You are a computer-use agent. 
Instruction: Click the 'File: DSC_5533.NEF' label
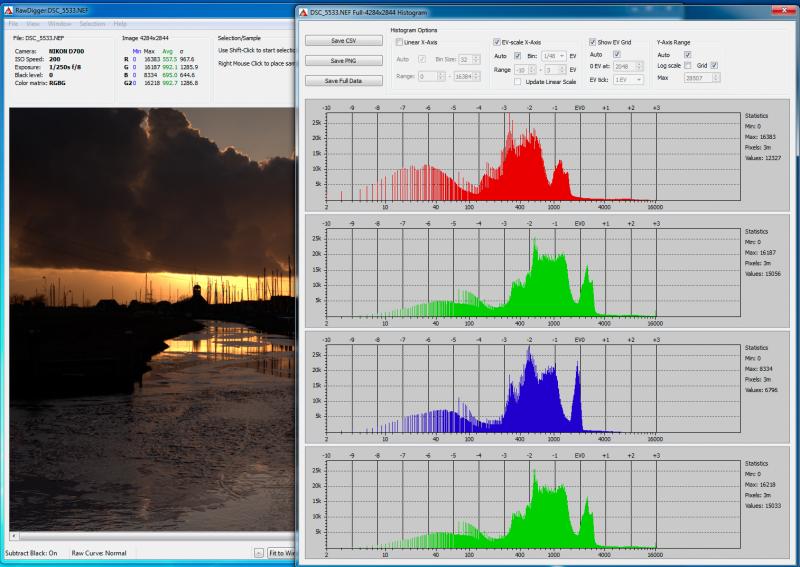(x=38, y=38)
